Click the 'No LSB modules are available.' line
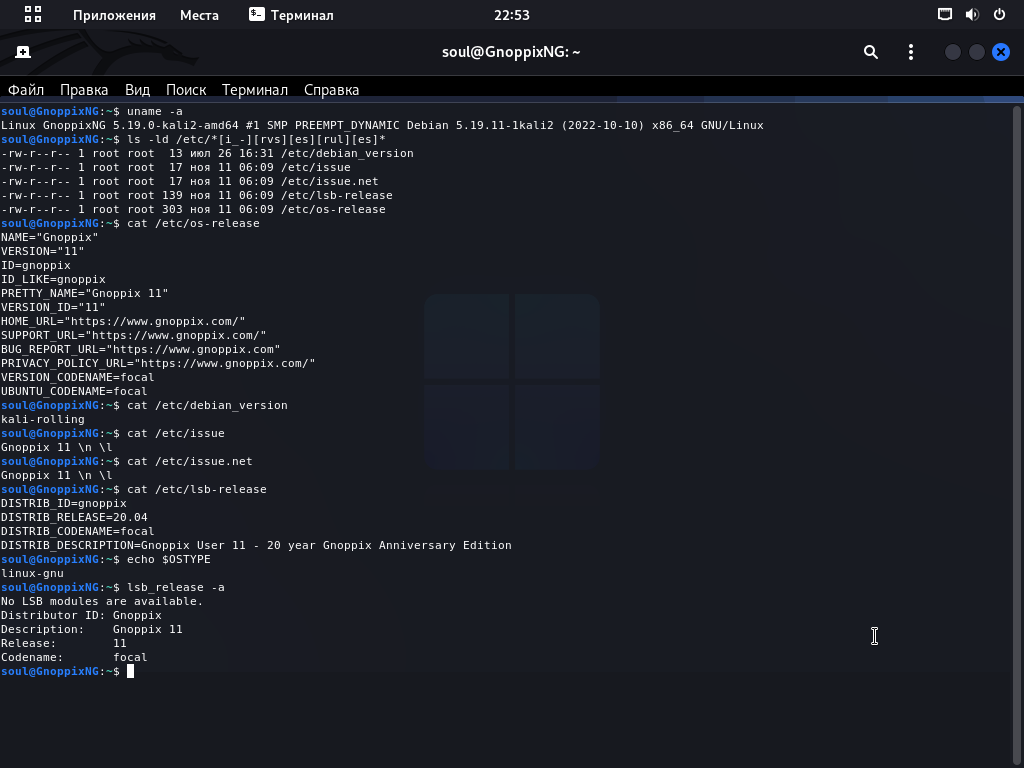Viewport: 1024px width, 768px height. [102, 601]
